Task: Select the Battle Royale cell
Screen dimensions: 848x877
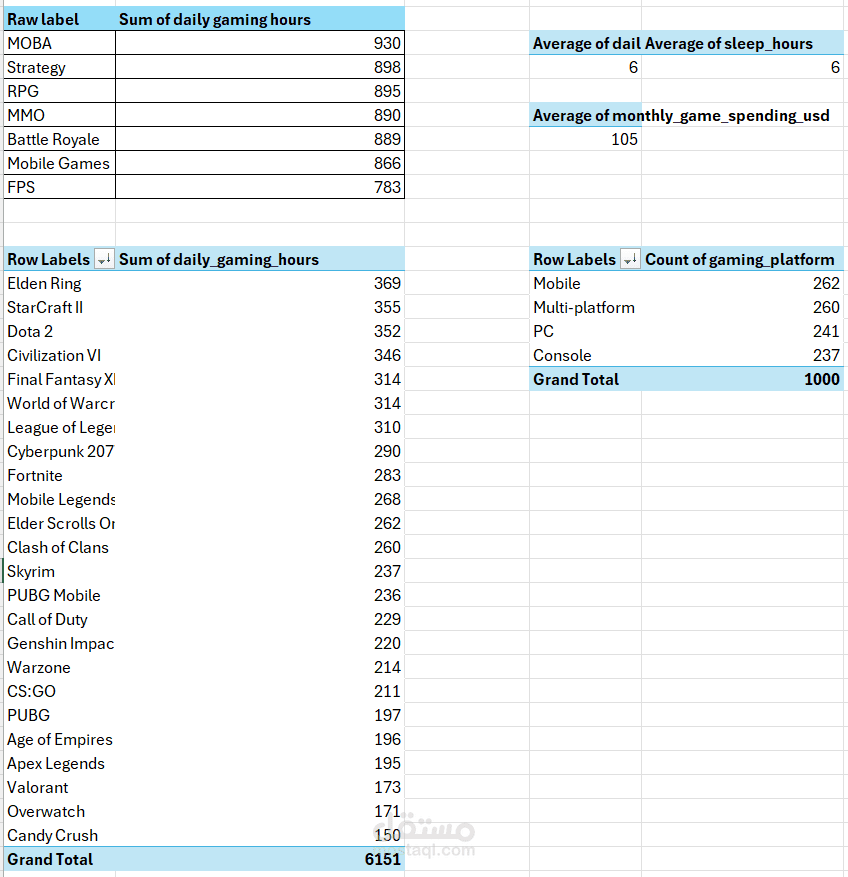Action: point(59,139)
